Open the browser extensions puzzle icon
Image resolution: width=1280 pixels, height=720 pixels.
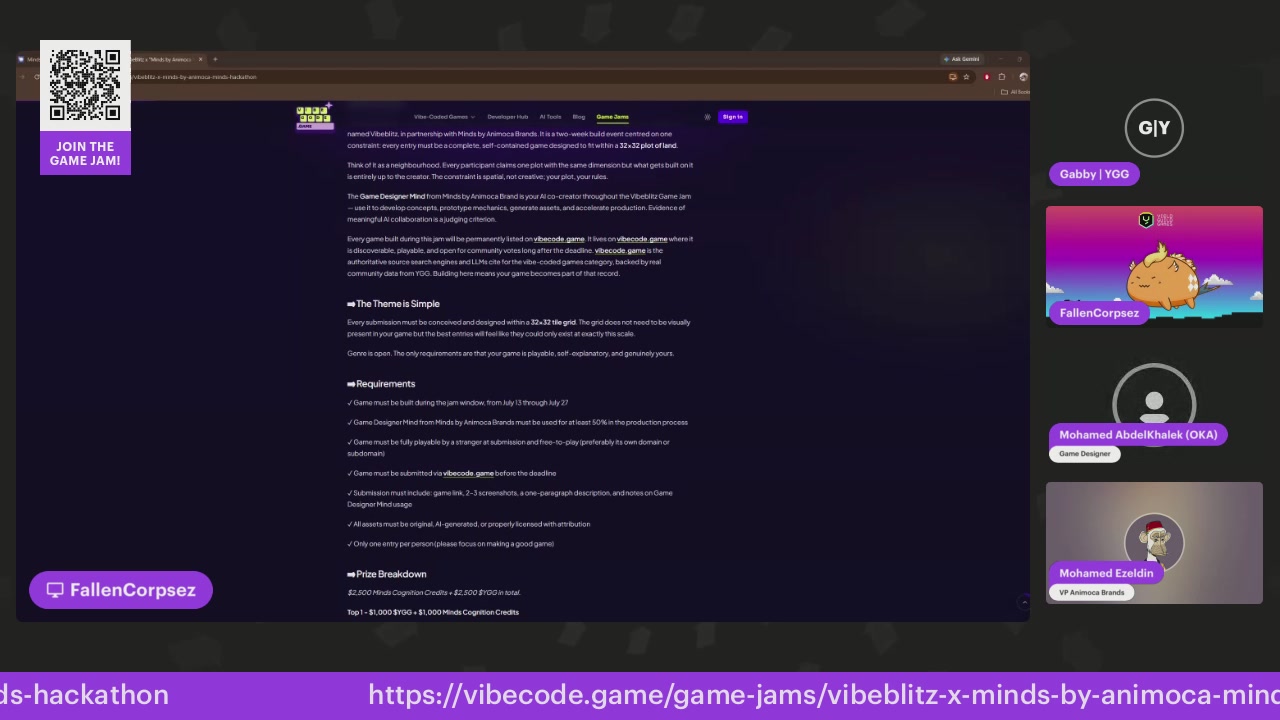tap(1001, 77)
